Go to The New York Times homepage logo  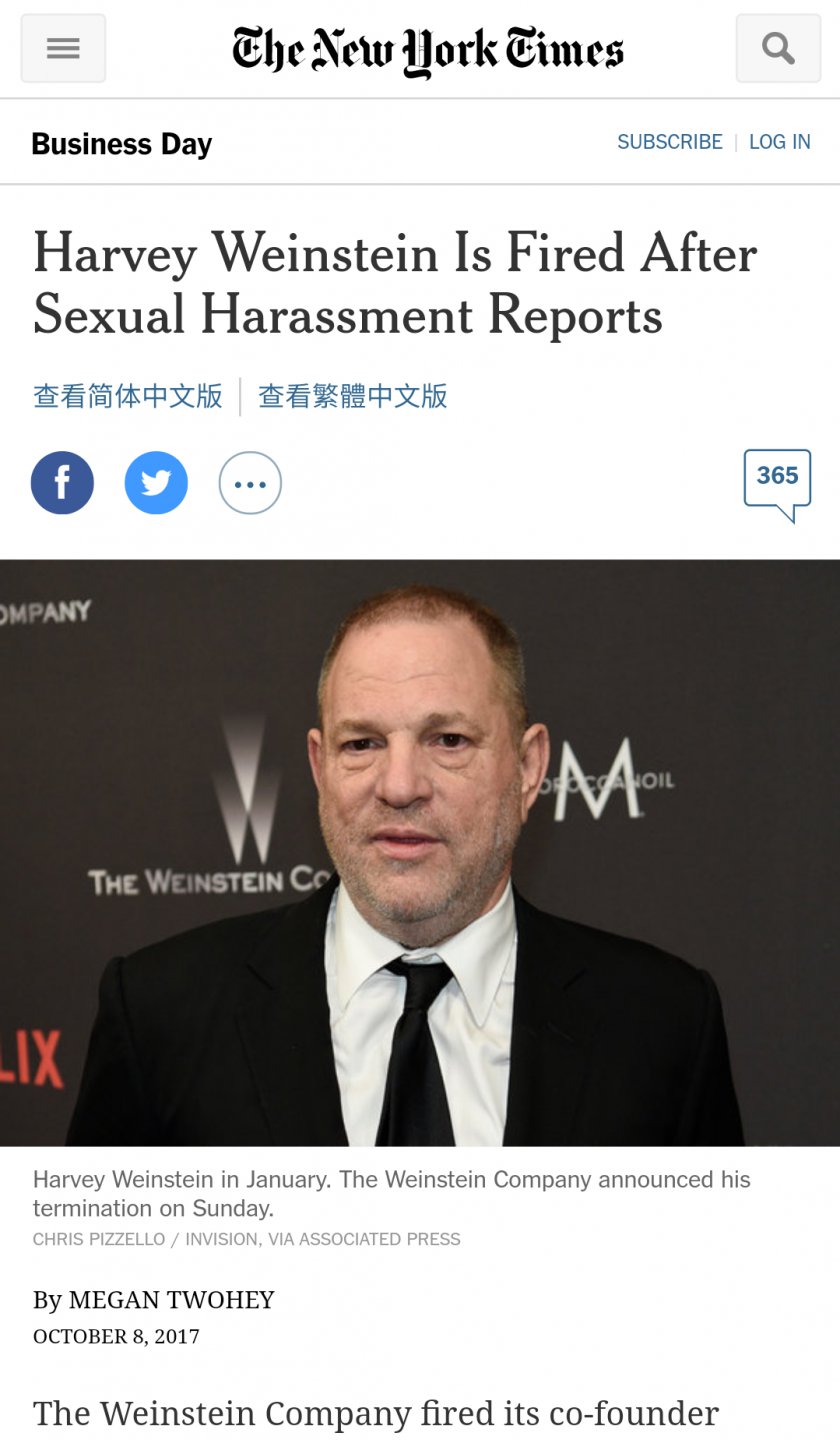428,50
